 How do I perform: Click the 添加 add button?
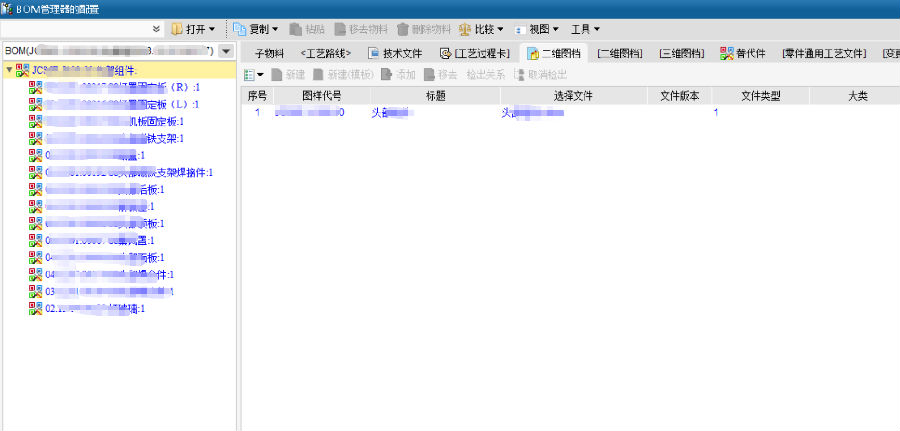pos(398,75)
